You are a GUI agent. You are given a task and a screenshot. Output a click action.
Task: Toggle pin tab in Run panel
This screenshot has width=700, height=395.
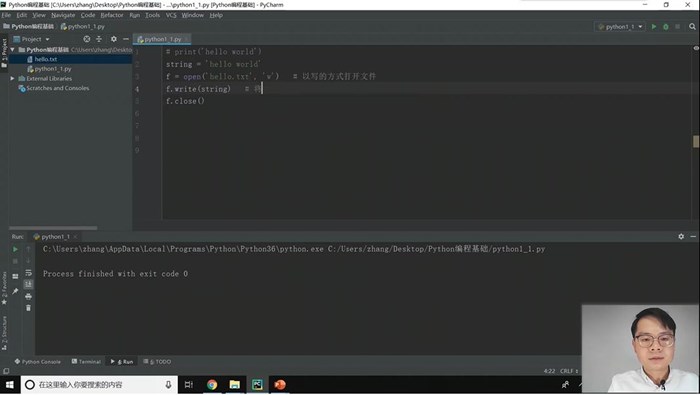click(x=15, y=291)
